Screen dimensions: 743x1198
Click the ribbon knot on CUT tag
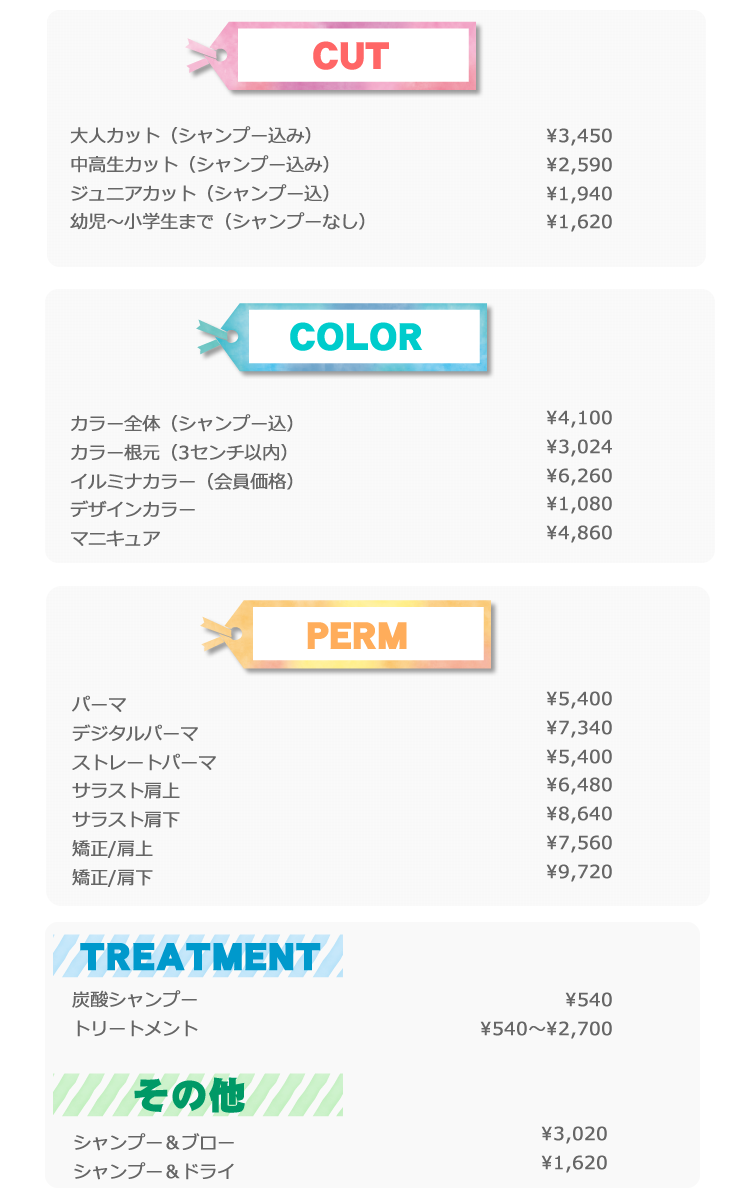tap(207, 56)
